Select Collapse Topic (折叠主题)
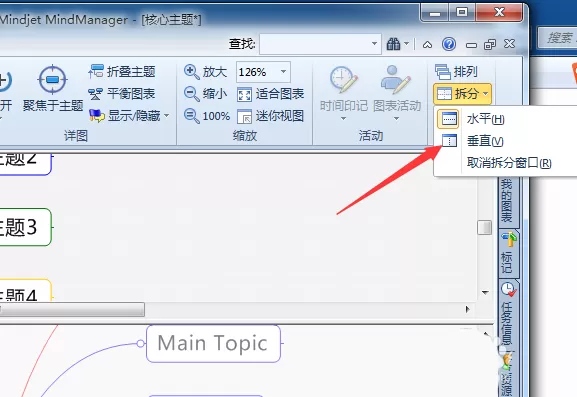 pyautogui.click(x=122, y=71)
